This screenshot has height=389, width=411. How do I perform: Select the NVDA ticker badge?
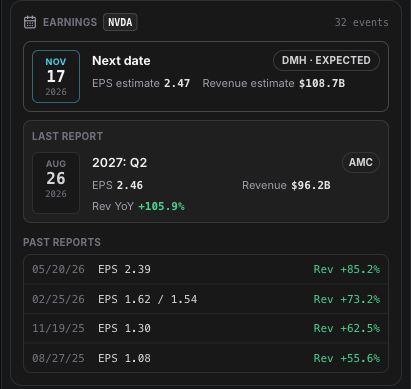click(x=120, y=22)
